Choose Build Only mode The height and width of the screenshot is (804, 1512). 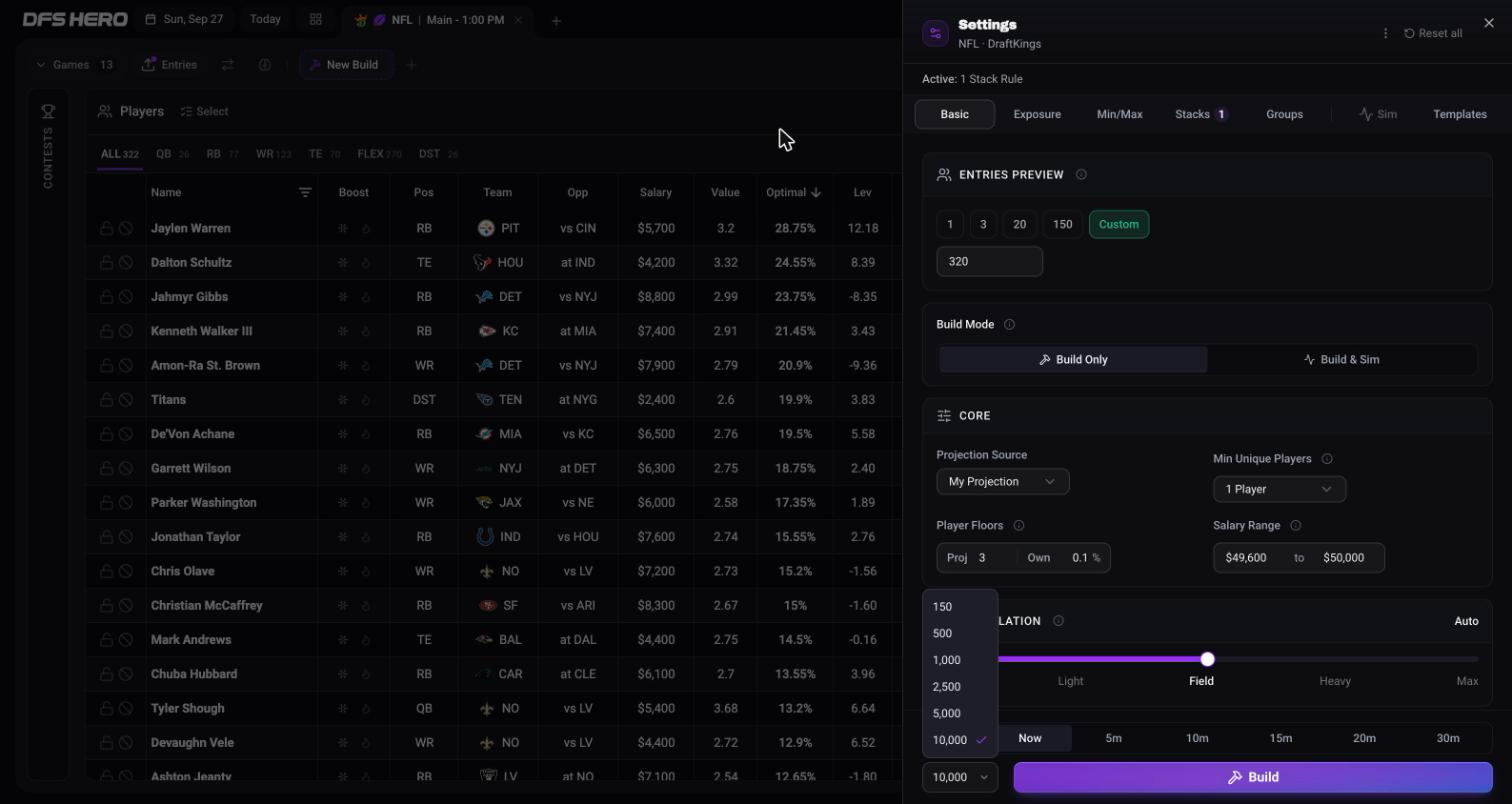(1073, 359)
